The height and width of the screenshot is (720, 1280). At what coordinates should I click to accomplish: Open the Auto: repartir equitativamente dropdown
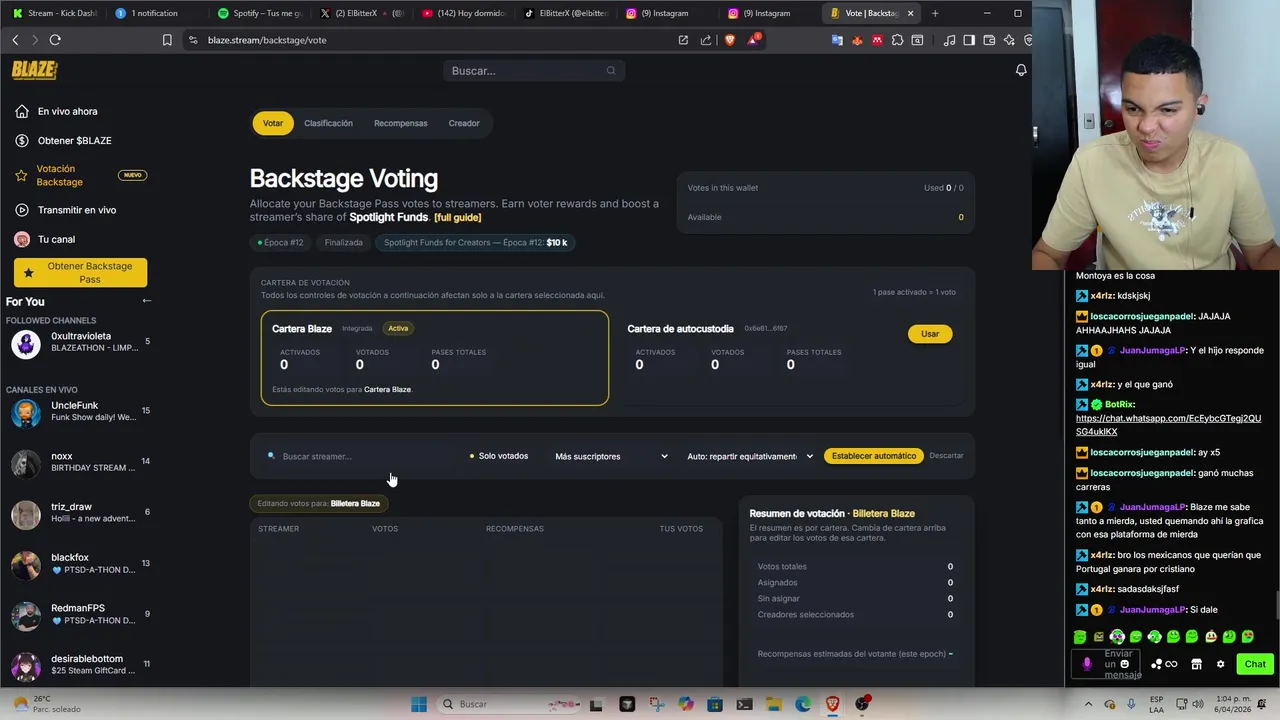tap(750, 456)
